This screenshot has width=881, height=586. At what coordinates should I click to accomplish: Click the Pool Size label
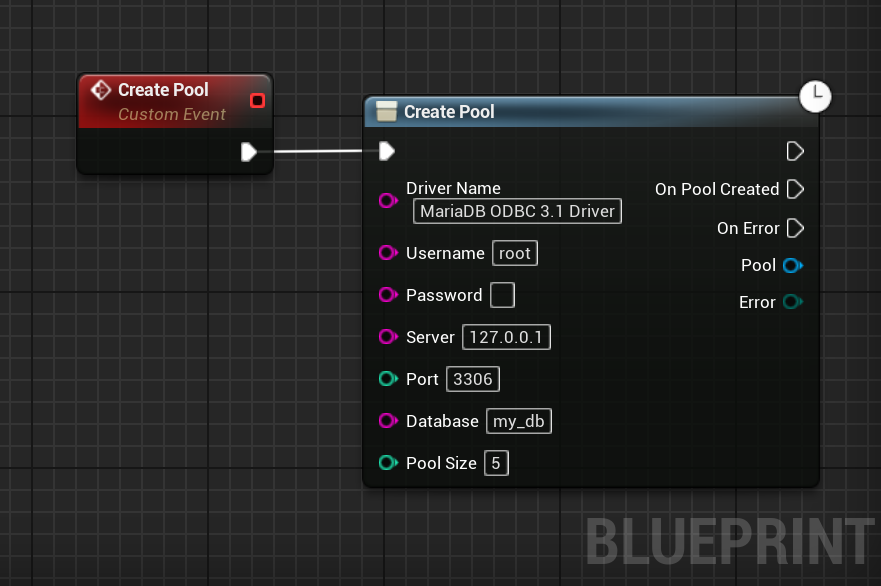[x=441, y=463]
